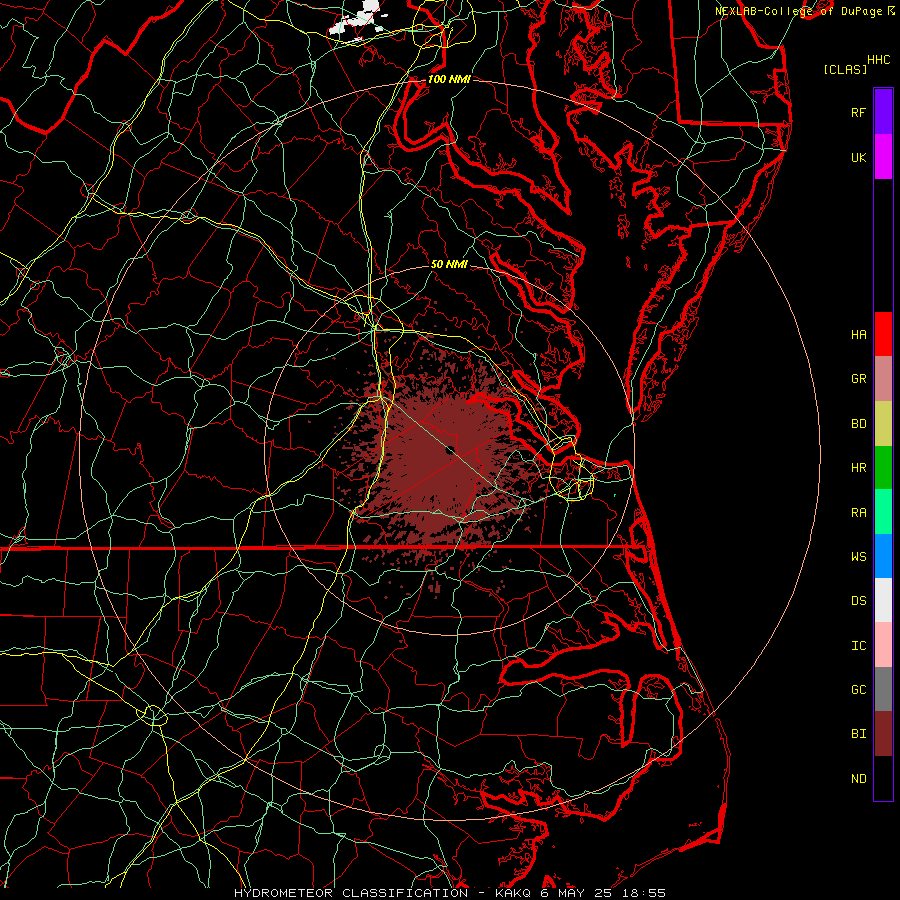Select the GC gray legend swatch

(883, 689)
